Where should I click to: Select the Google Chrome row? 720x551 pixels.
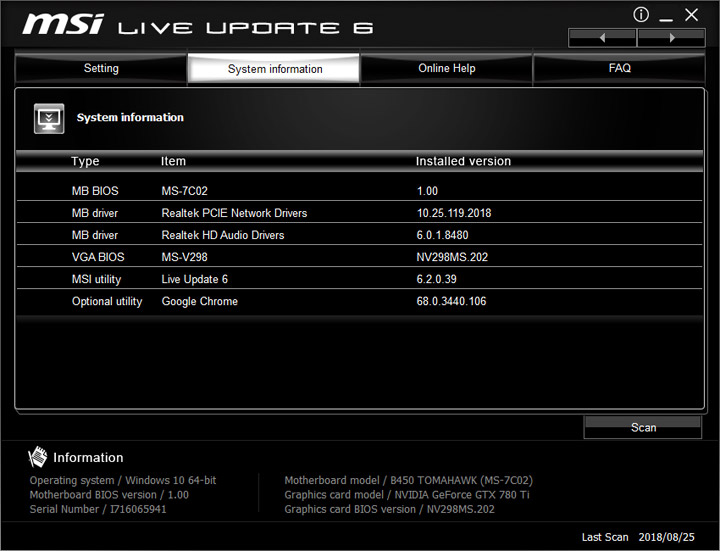360,301
